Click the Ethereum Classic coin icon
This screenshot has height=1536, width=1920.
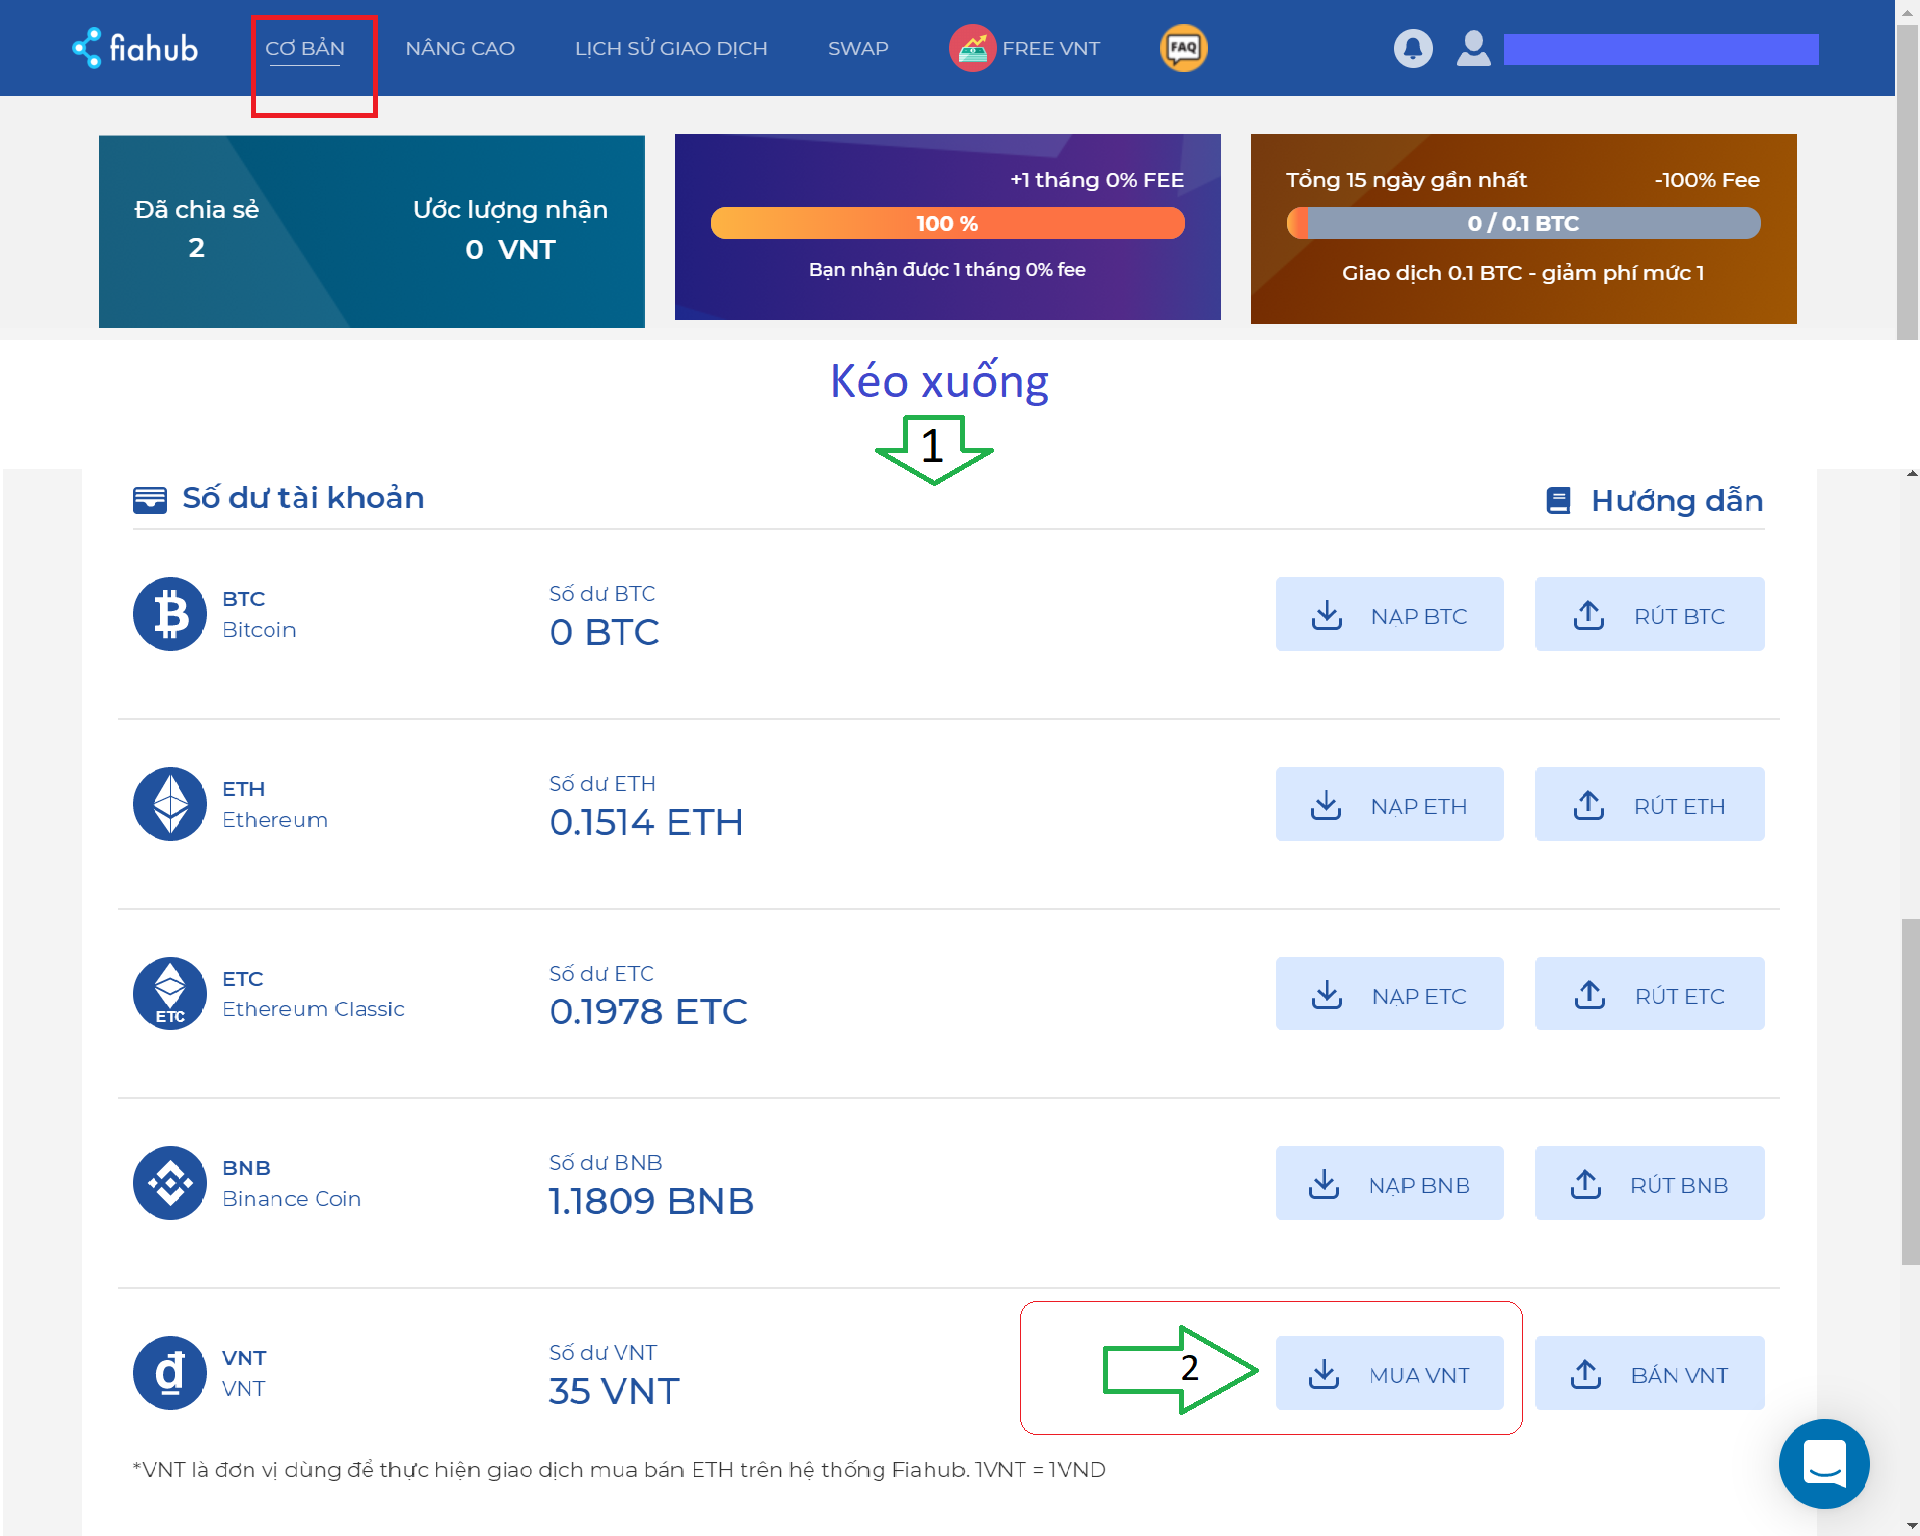pos(170,993)
